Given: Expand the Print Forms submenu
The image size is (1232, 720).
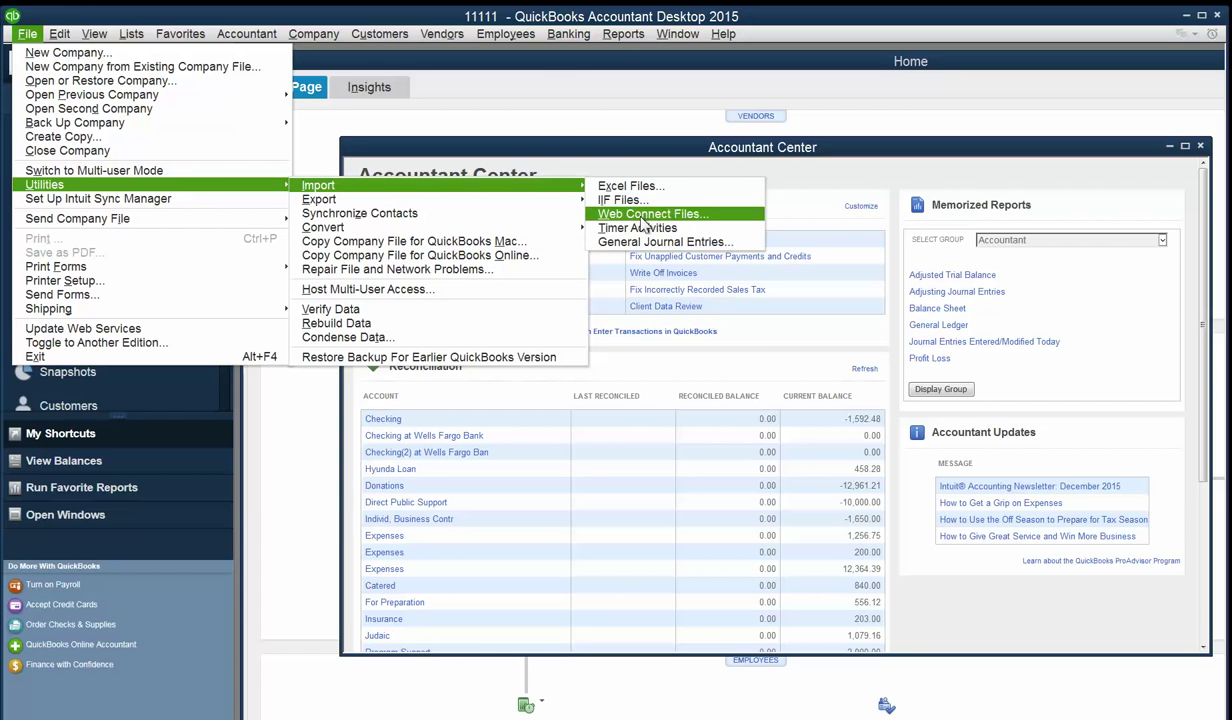Looking at the screenshot, I should pyautogui.click(x=286, y=267).
